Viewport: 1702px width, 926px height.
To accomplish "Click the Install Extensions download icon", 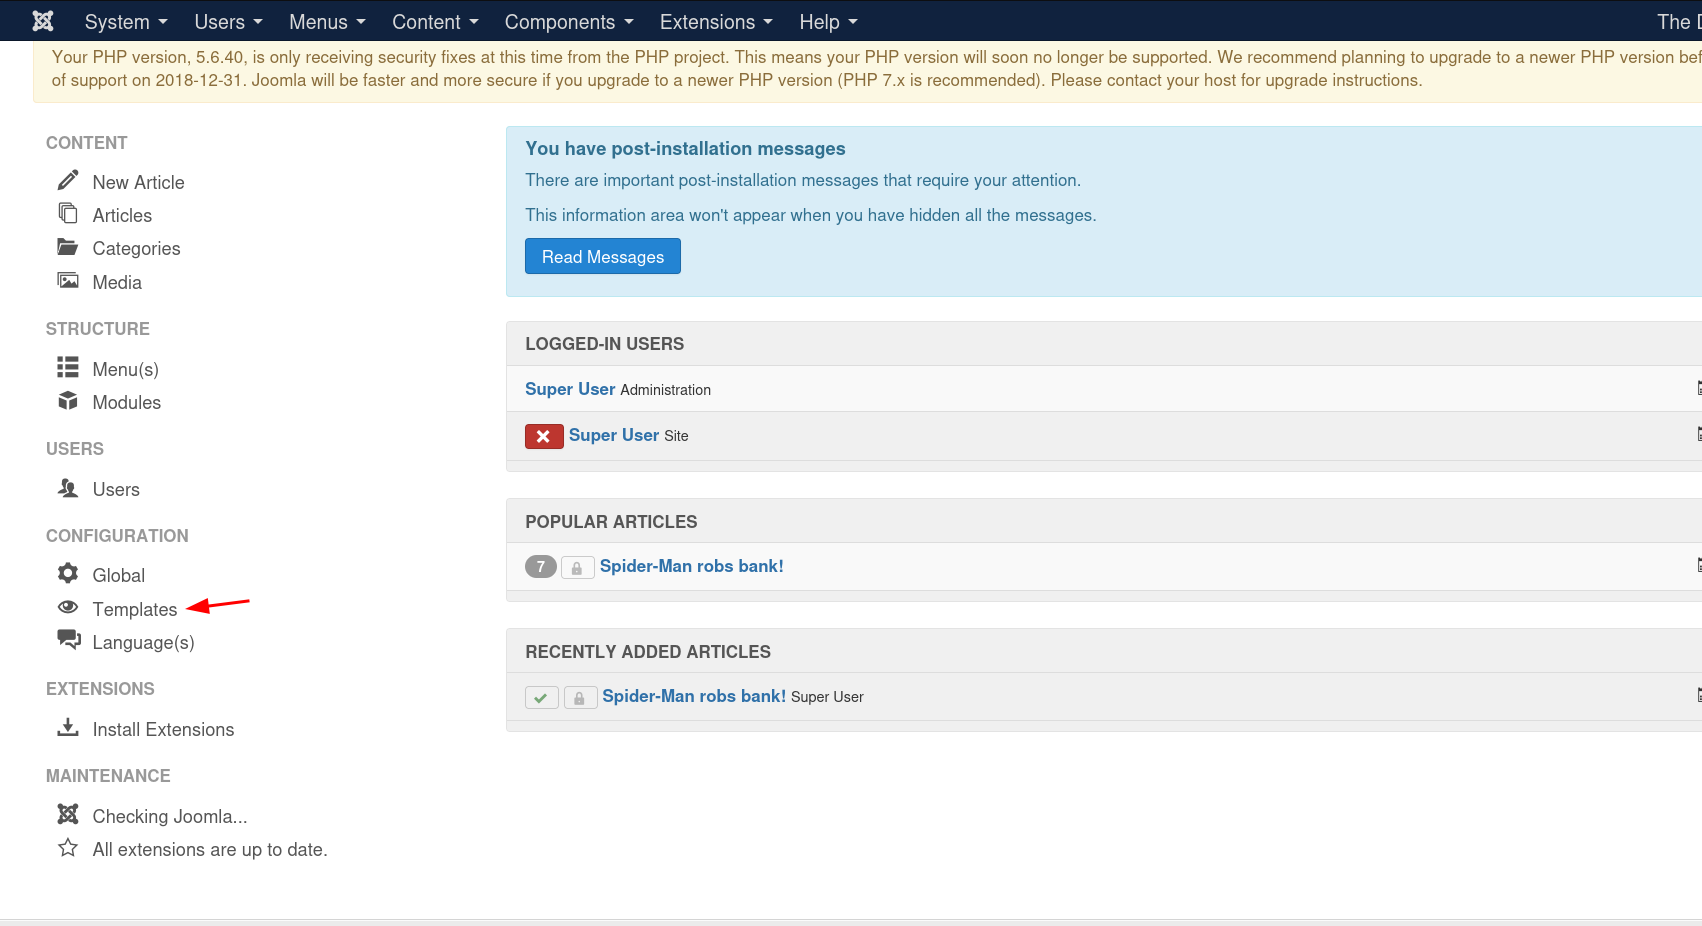I will [x=68, y=728].
